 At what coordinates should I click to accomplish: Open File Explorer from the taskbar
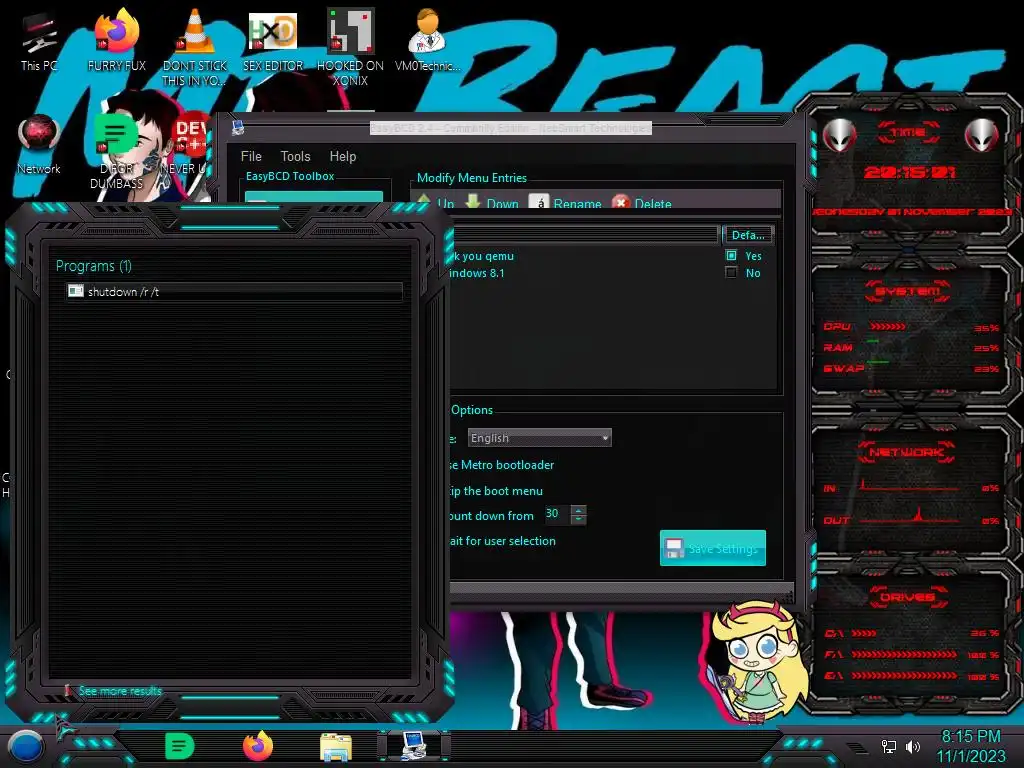coord(336,747)
